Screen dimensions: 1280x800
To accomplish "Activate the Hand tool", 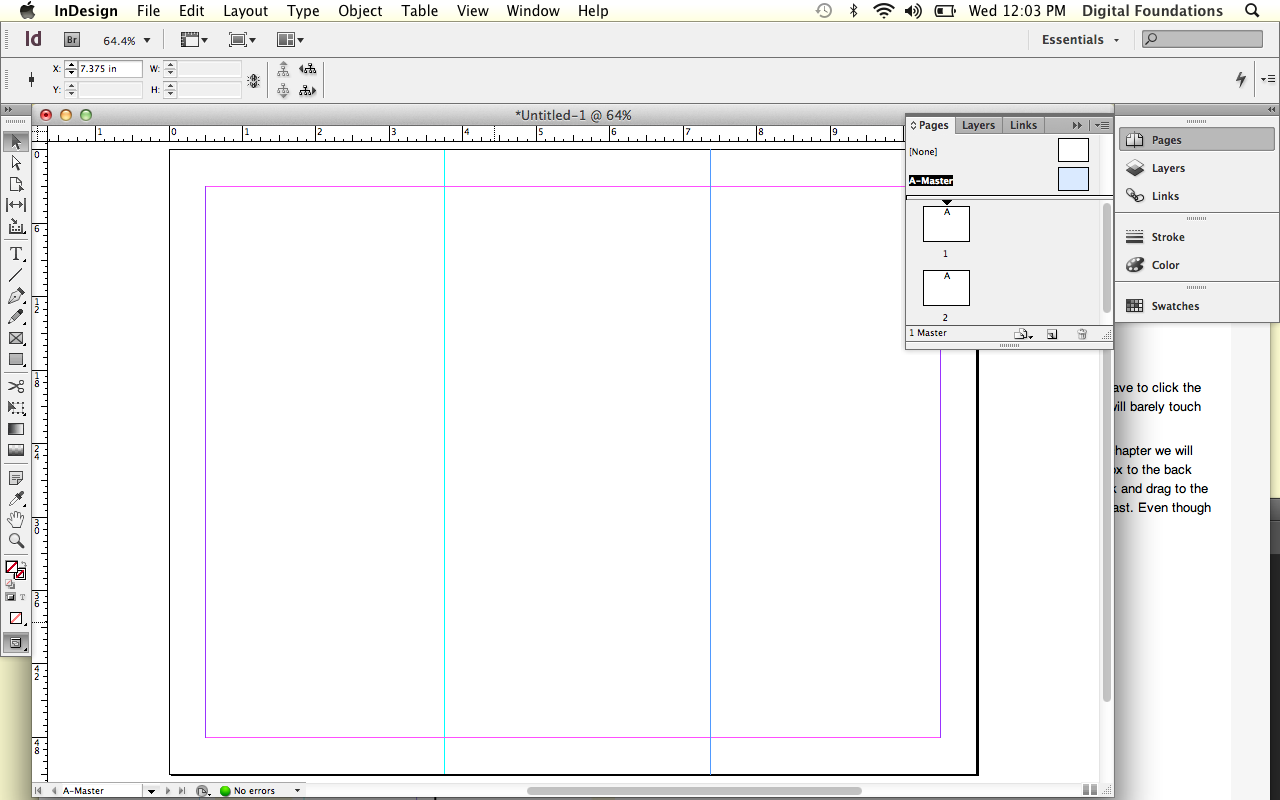I will [x=16, y=520].
